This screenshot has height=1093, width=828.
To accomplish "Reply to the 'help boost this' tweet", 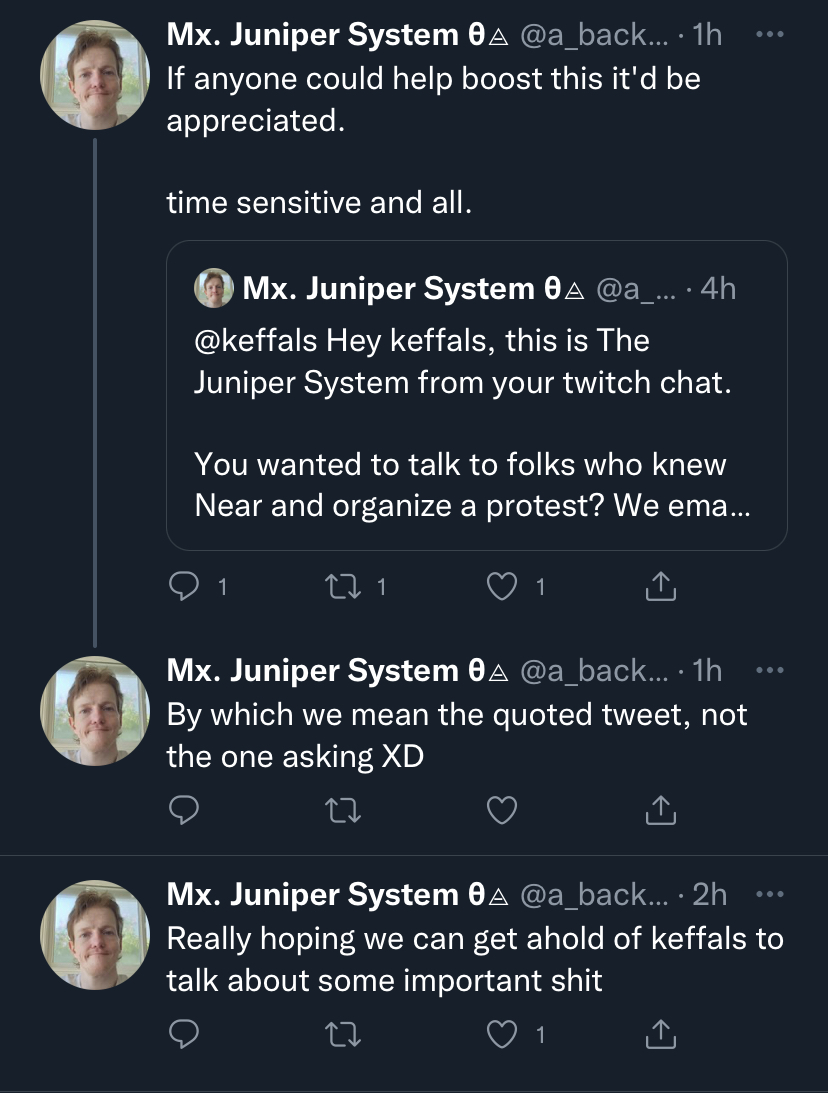I will tap(184, 587).
